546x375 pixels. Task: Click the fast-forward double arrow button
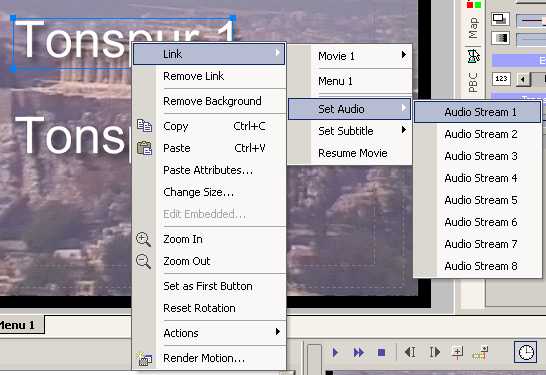coord(359,353)
